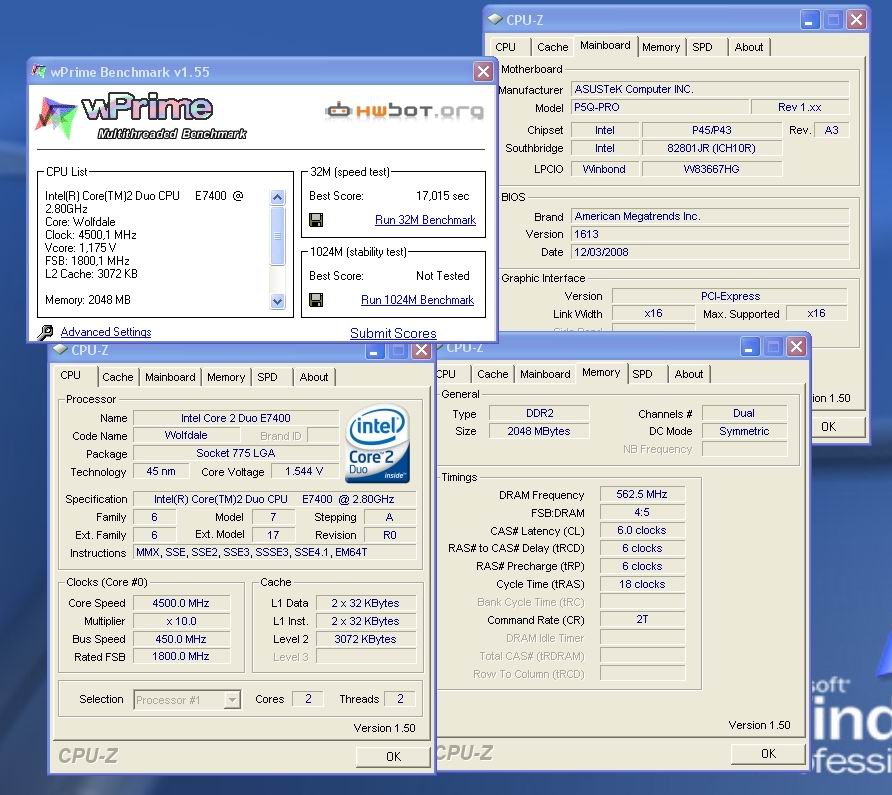Open Cache tab in Memory window

click(493, 374)
